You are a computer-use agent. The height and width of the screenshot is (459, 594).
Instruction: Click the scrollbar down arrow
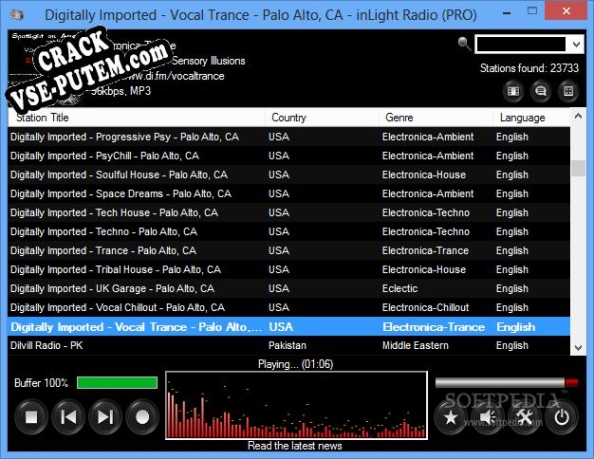click(x=578, y=348)
